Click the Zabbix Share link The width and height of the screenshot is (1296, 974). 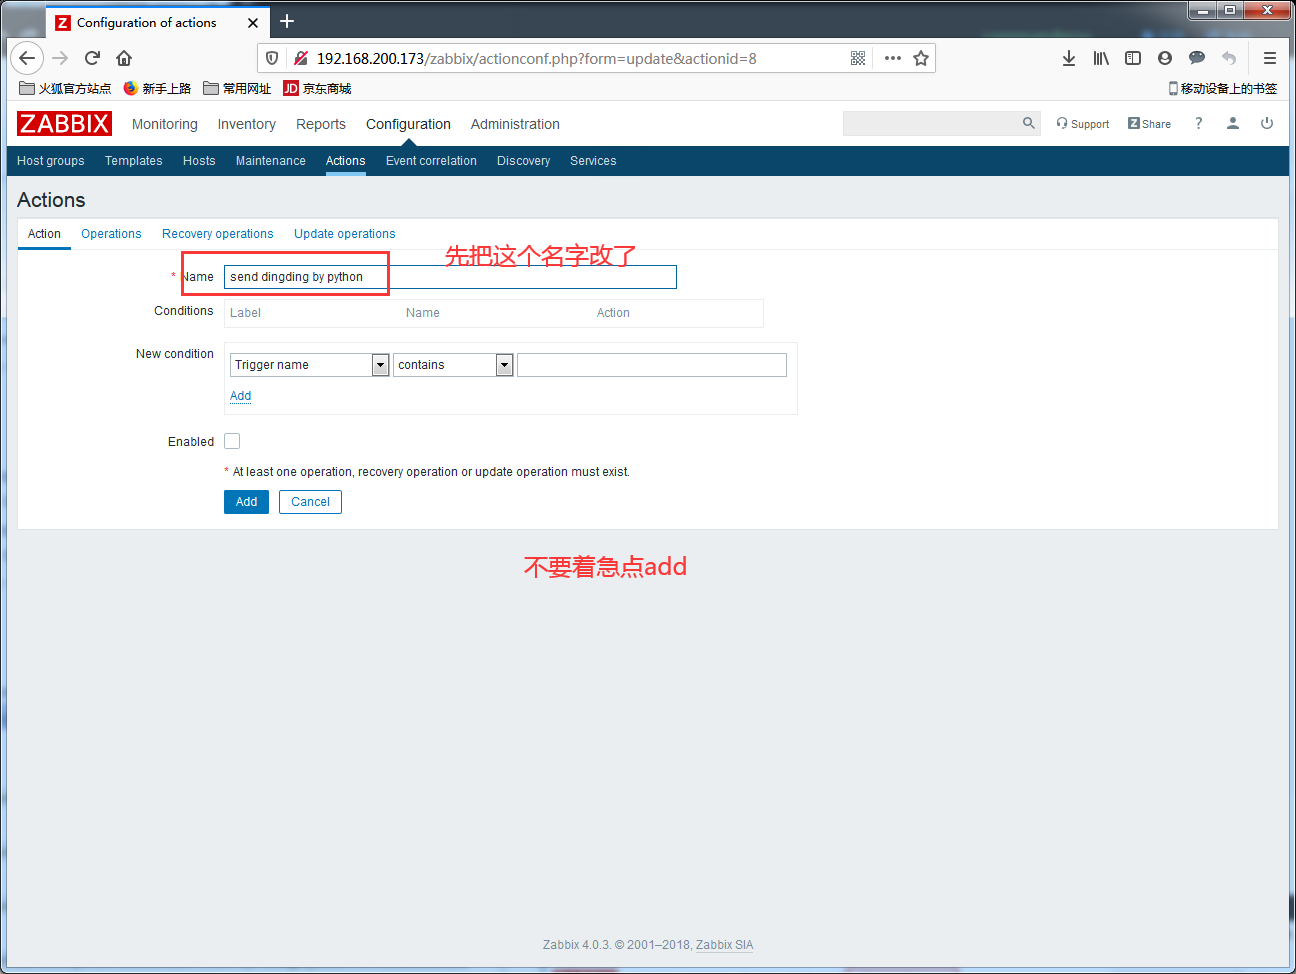[x=1149, y=124]
